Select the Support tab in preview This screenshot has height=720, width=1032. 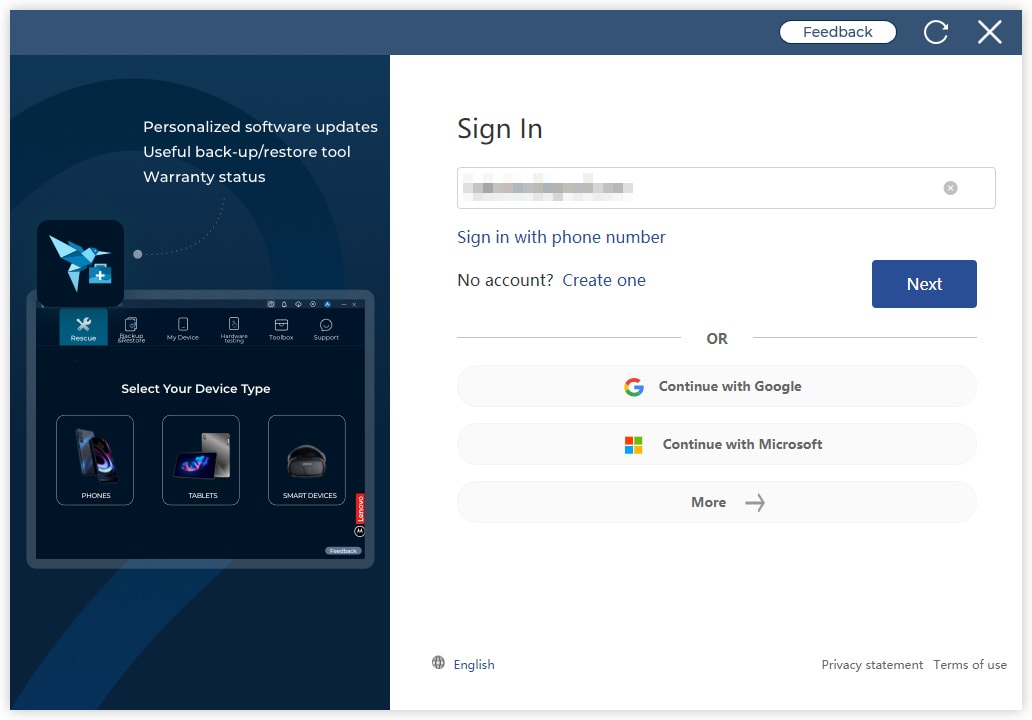(x=326, y=328)
